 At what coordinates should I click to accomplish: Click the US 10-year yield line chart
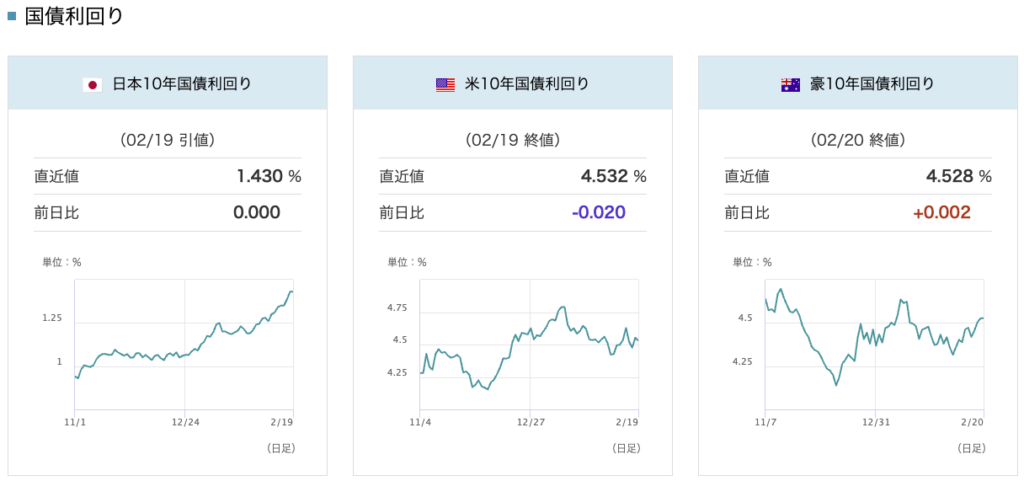click(530, 345)
